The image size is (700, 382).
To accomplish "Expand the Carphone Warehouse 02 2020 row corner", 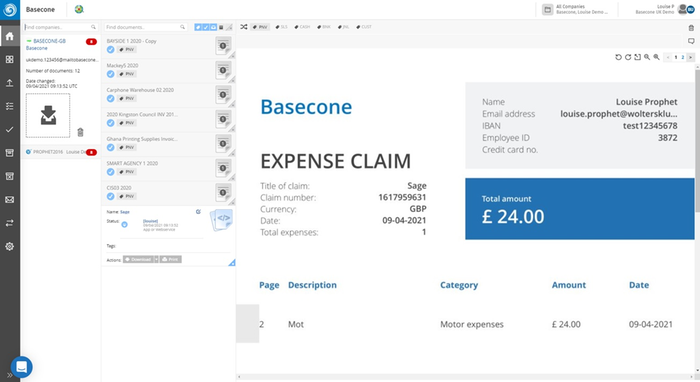I will point(232,104).
